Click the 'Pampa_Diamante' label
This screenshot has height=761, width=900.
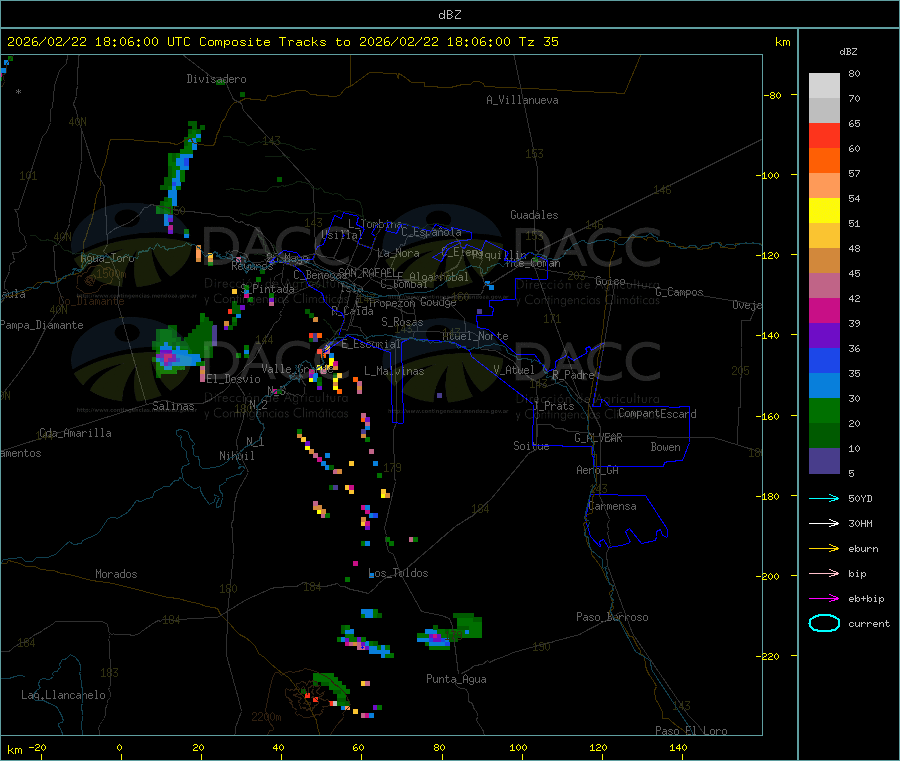pyautogui.click(x=41, y=325)
